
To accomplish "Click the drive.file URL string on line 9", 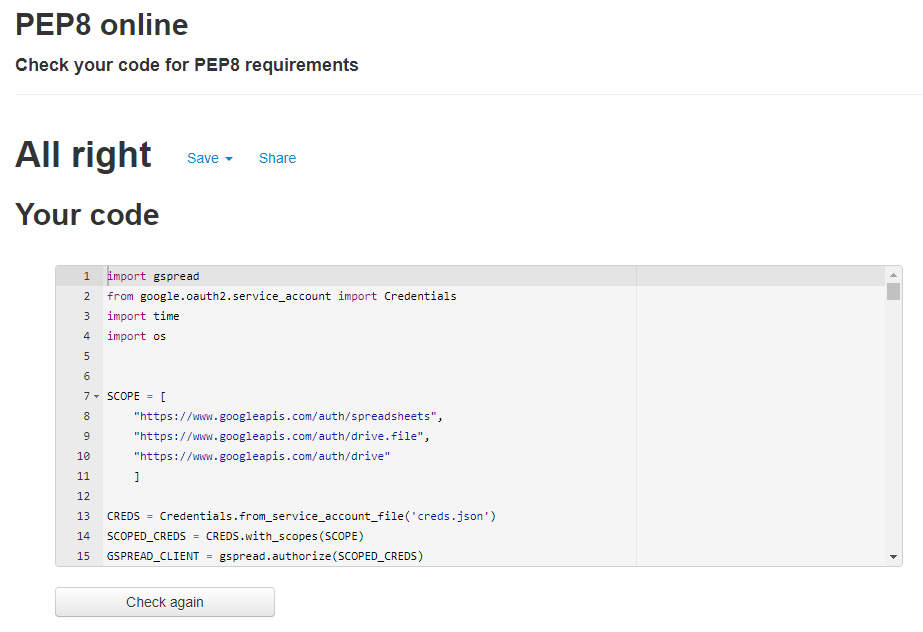I will click(x=278, y=436).
